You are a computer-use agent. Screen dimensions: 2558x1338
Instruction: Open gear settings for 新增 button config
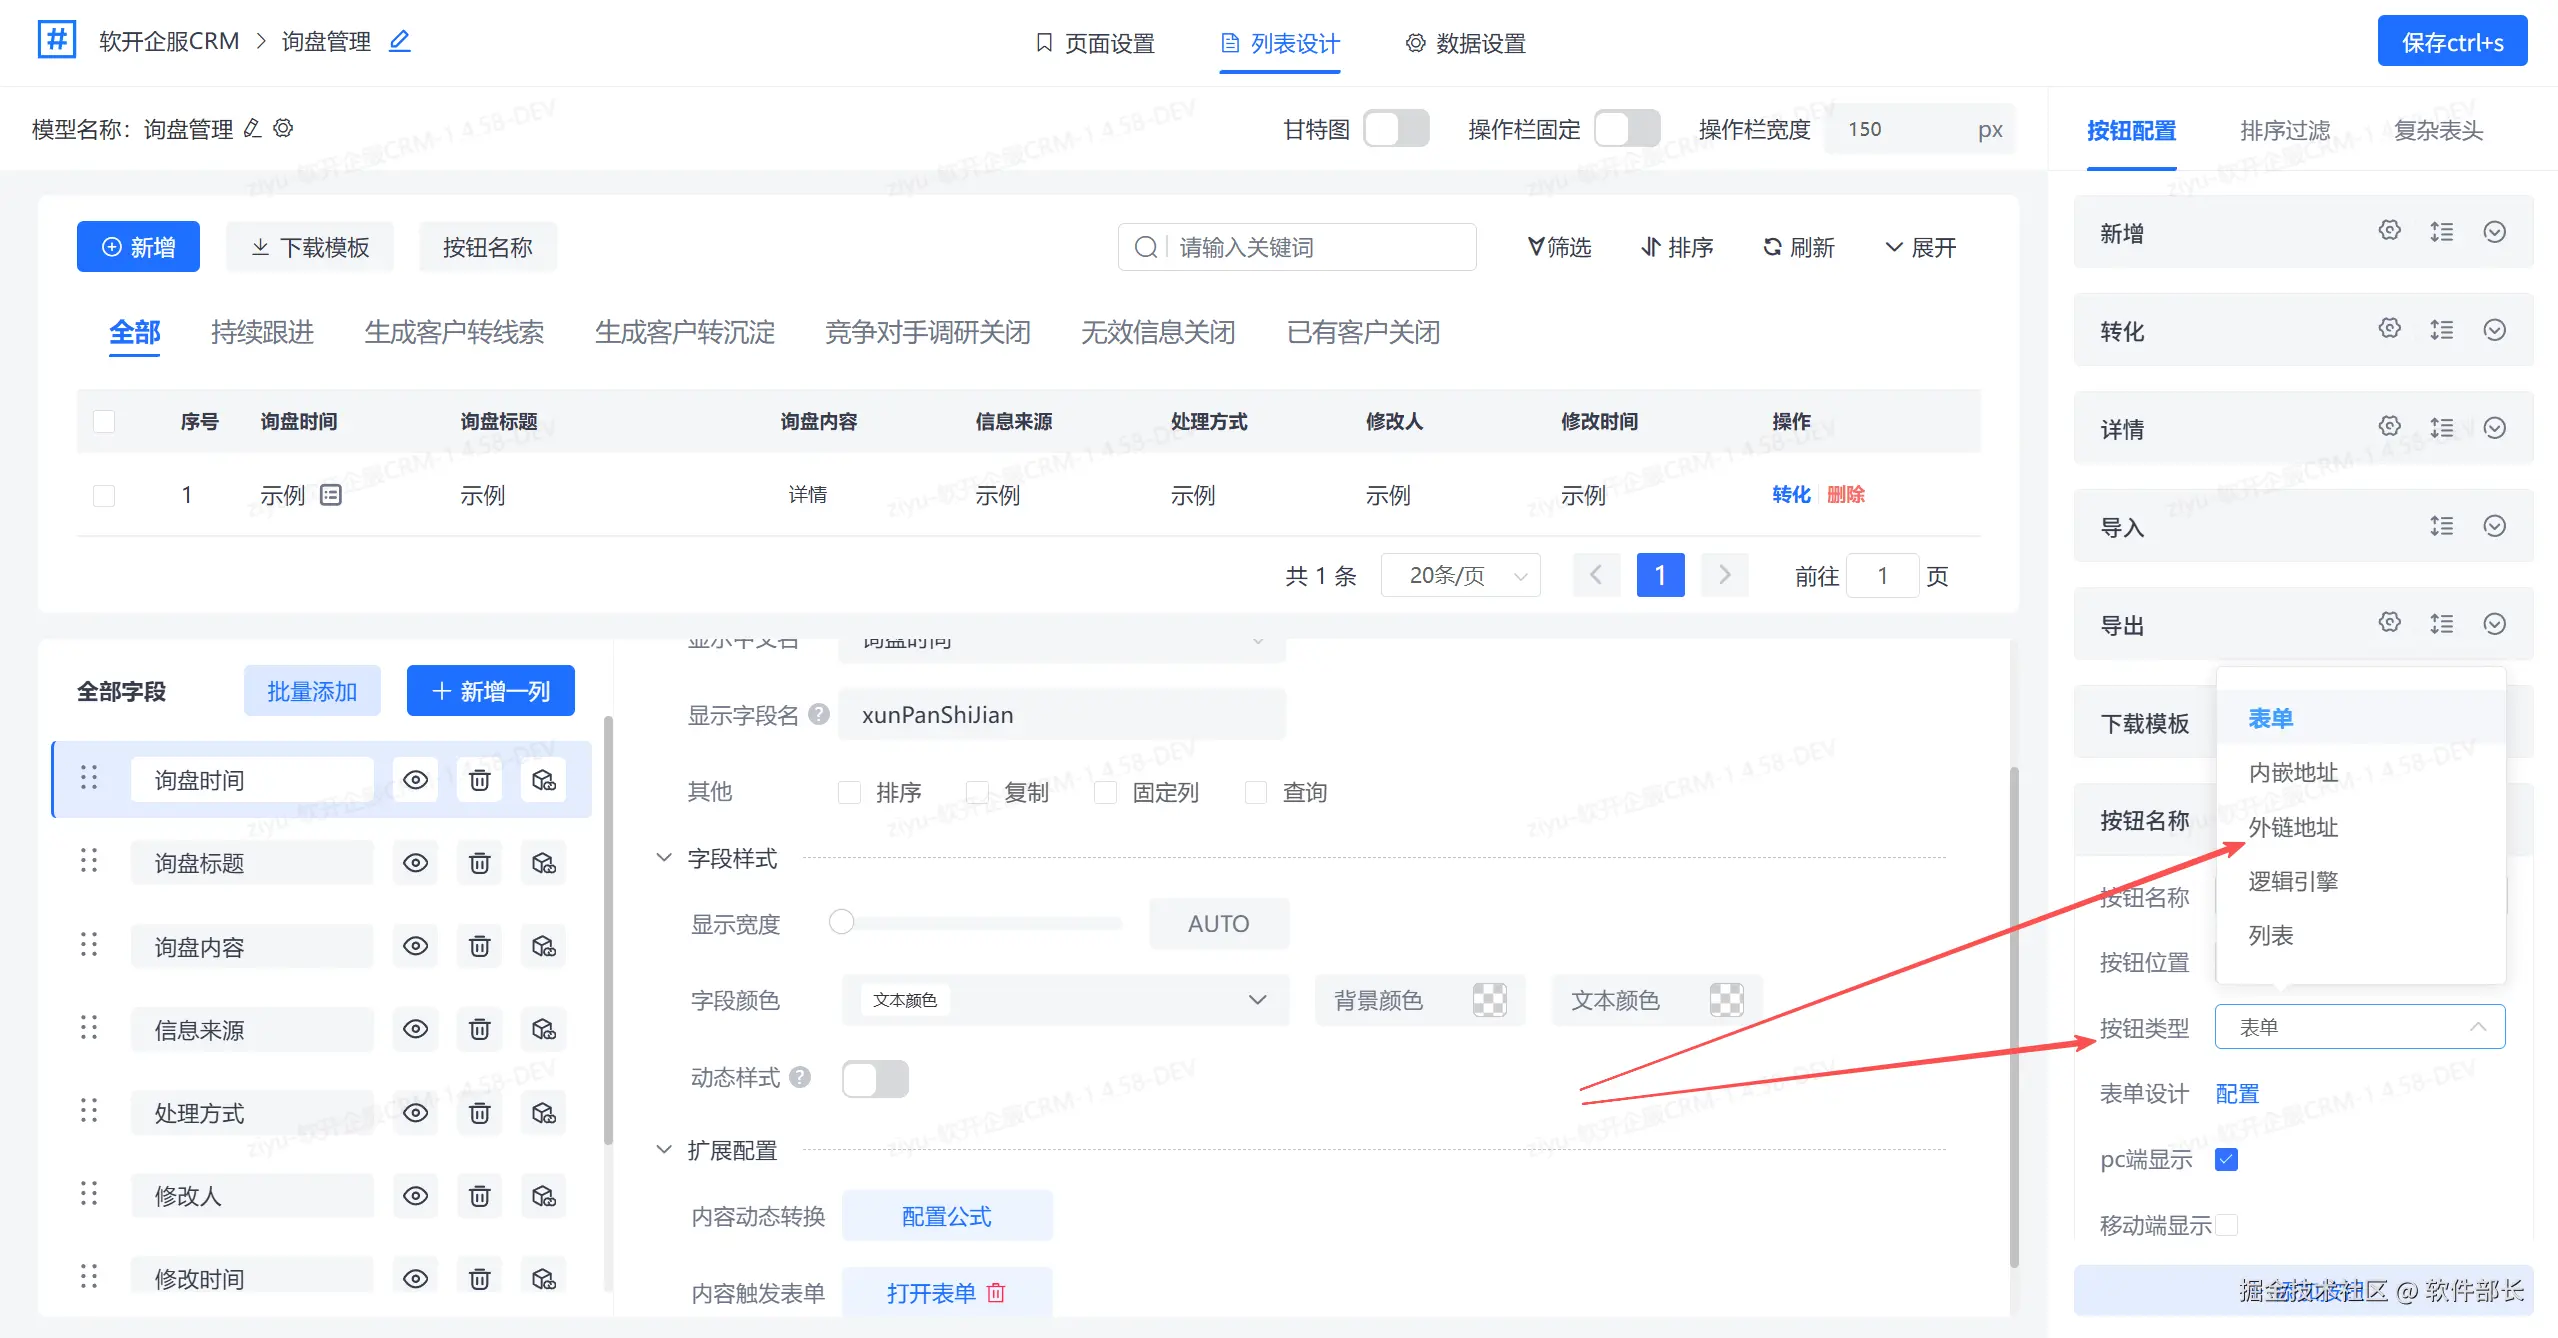pos(2389,231)
